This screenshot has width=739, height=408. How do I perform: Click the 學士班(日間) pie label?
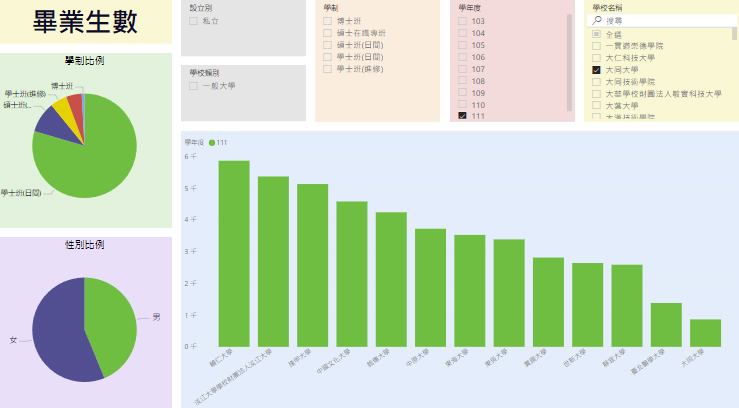pyautogui.click(x=21, y=193)
